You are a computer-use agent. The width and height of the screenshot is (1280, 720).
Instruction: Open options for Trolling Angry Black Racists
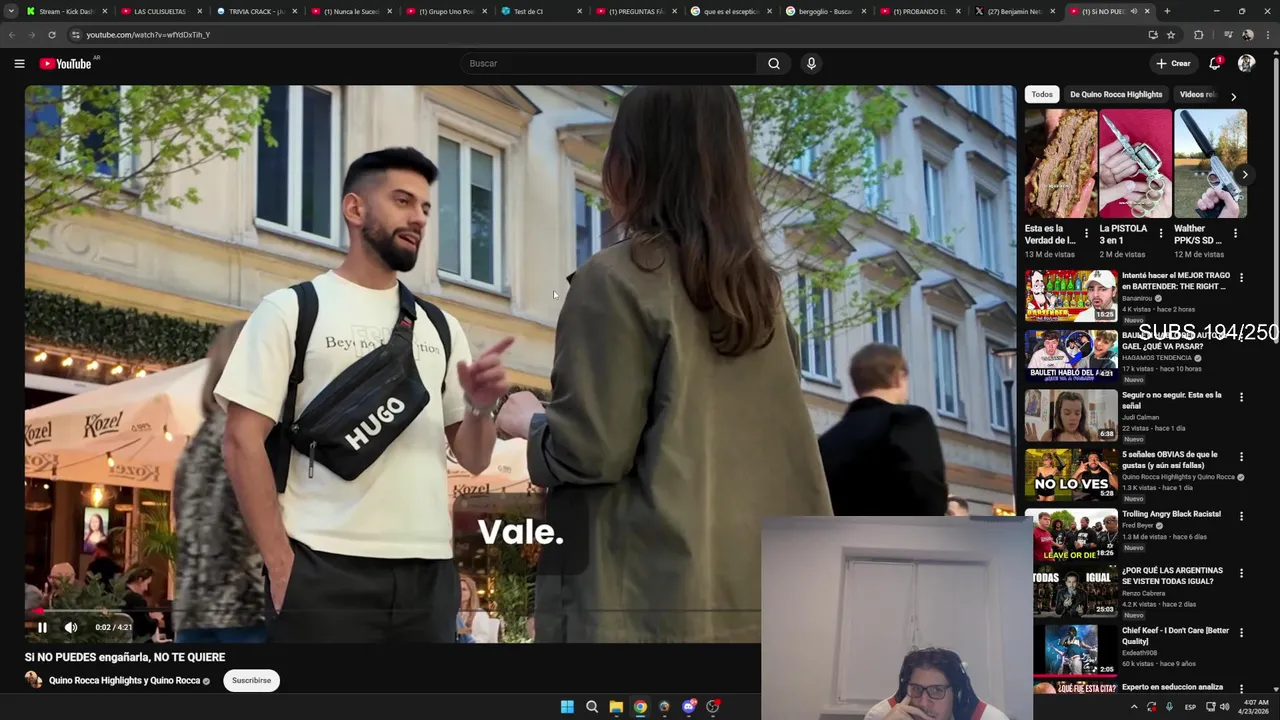(x=1241, y=516)
